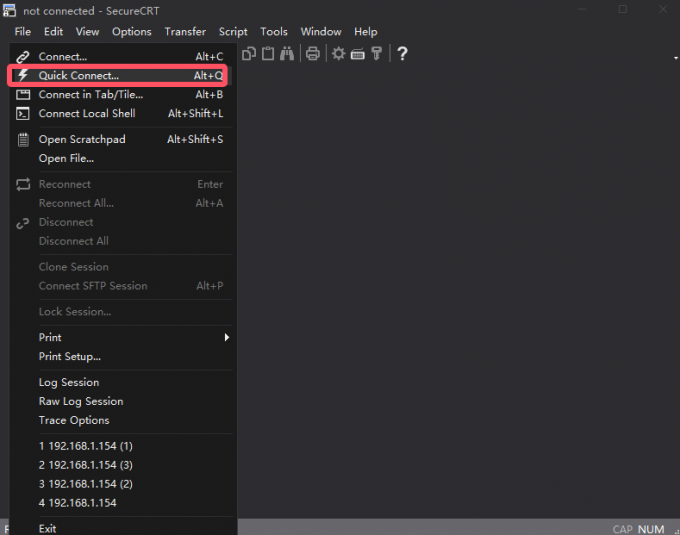Click the Help question mark icon
The image size is (680, 535).
tap(402, 54)
